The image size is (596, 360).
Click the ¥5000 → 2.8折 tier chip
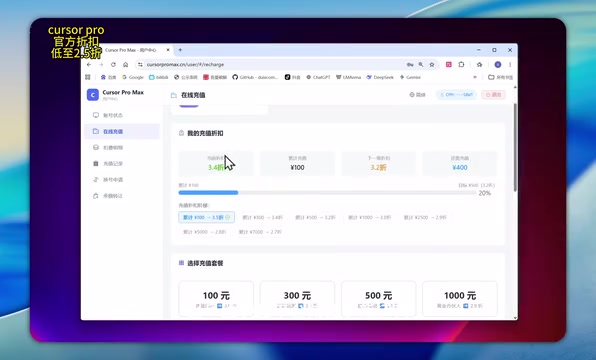tap(204, 232)
